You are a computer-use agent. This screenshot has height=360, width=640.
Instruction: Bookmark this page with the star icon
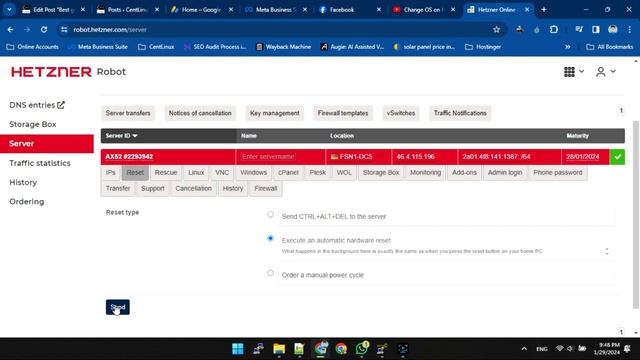point(496,29)
